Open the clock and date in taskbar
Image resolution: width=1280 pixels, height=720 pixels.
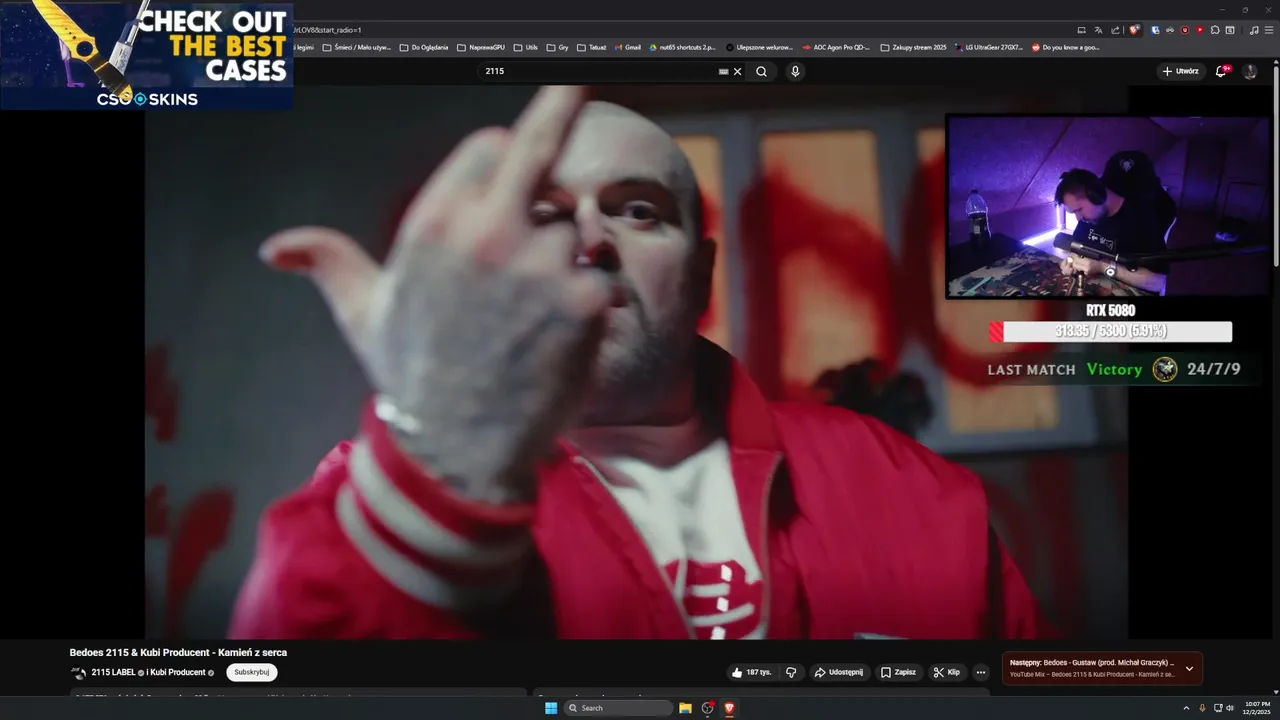pos(1258,708)
